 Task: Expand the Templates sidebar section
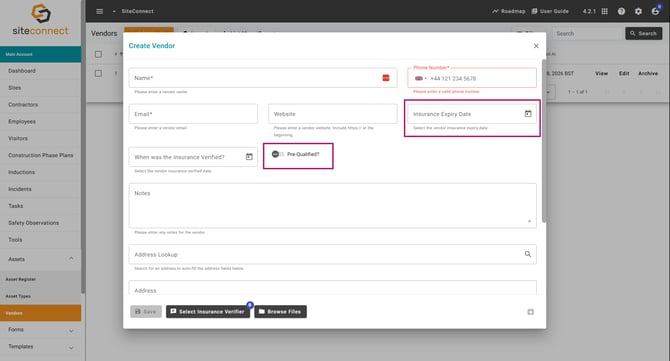click(x=71, y=347)
